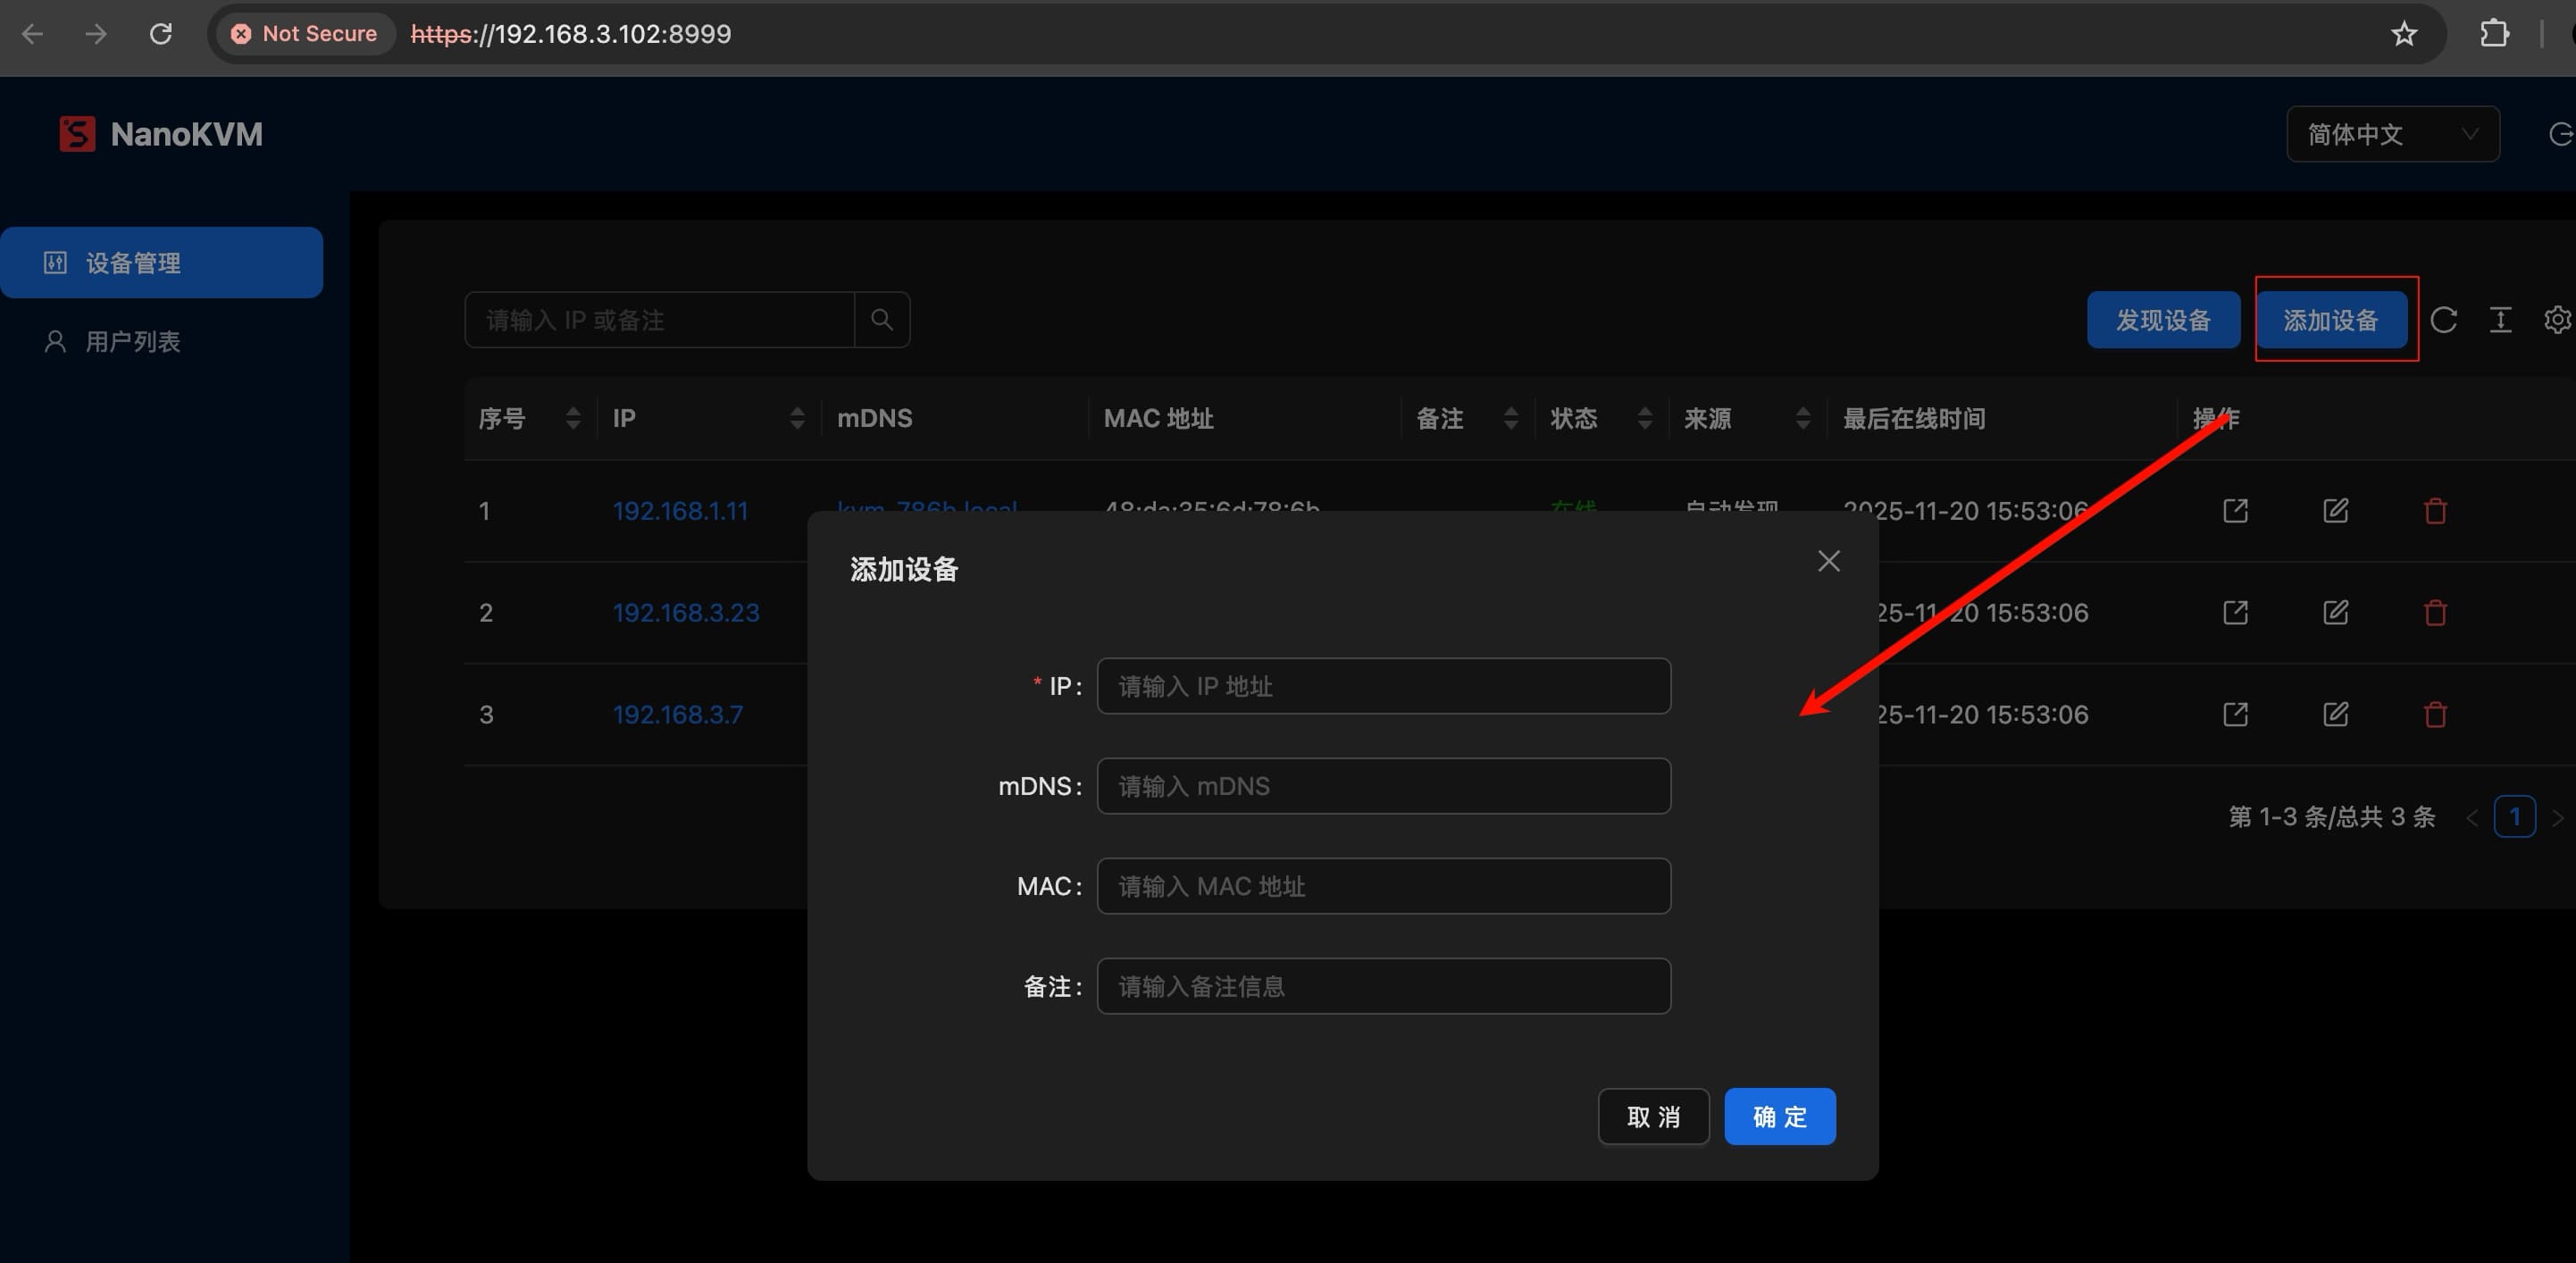Focus the IP address input field

tap(1383, 686)
